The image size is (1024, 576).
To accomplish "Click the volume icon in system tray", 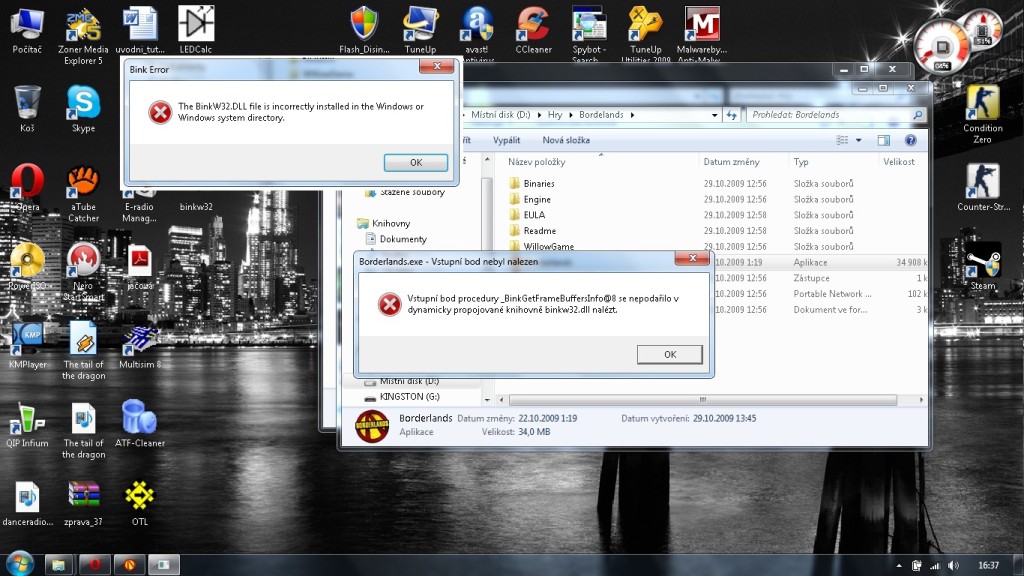I will pos(953,566).
